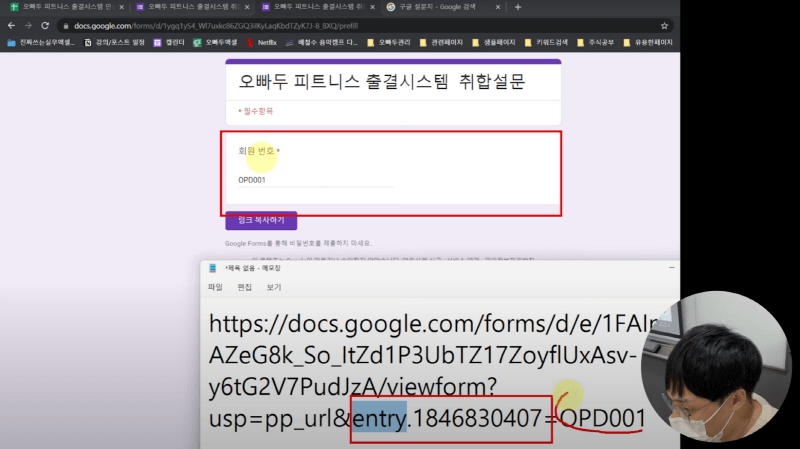The image size is (800, 449).
Task: Select the third, active Google Forms tab
Action: click(x=318, y=7)
